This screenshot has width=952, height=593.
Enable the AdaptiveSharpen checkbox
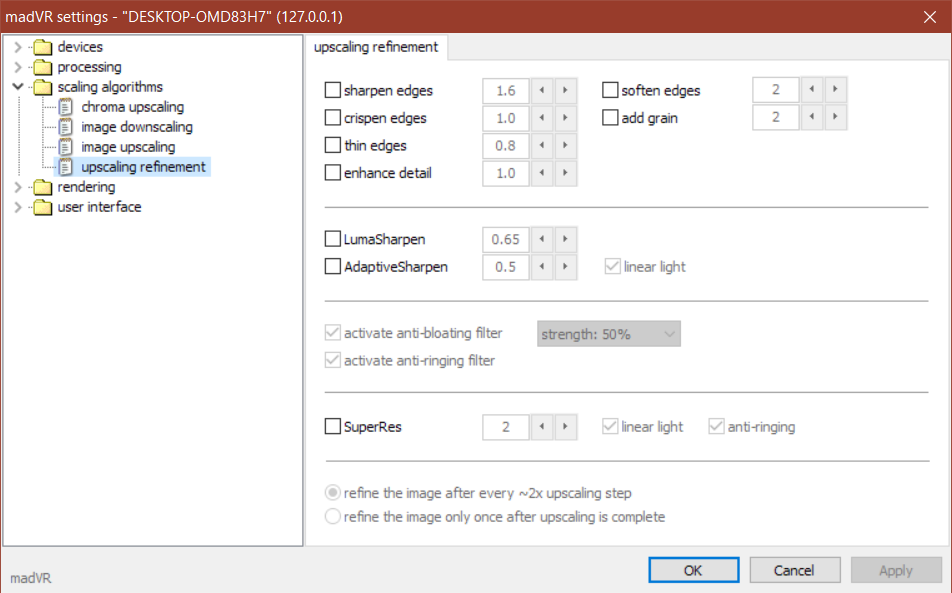click(x=333, y=266)
